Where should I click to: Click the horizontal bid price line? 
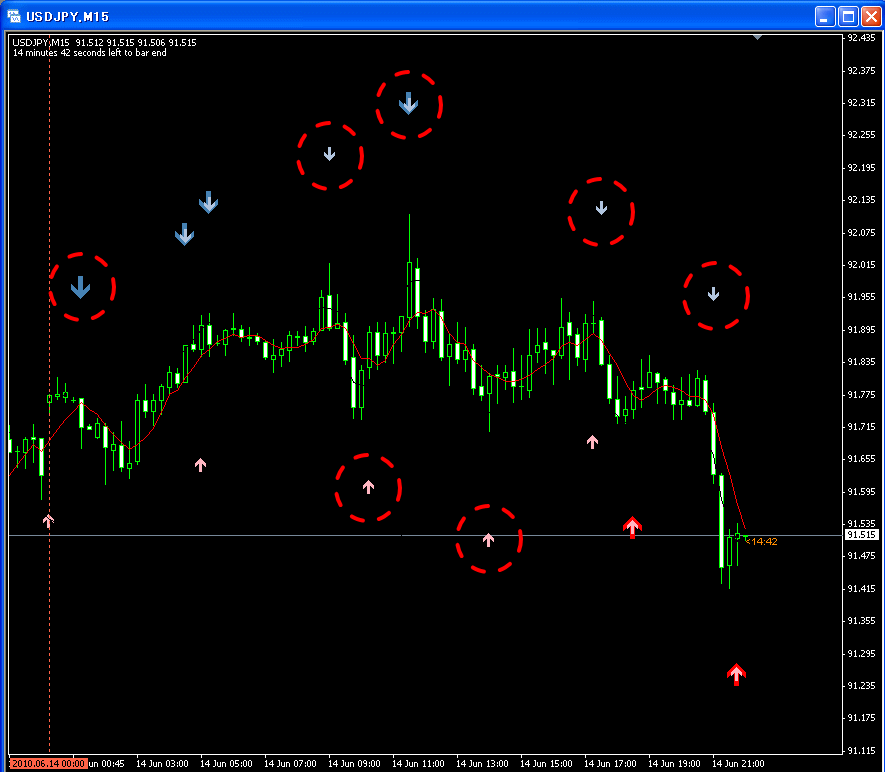point(425,535)
